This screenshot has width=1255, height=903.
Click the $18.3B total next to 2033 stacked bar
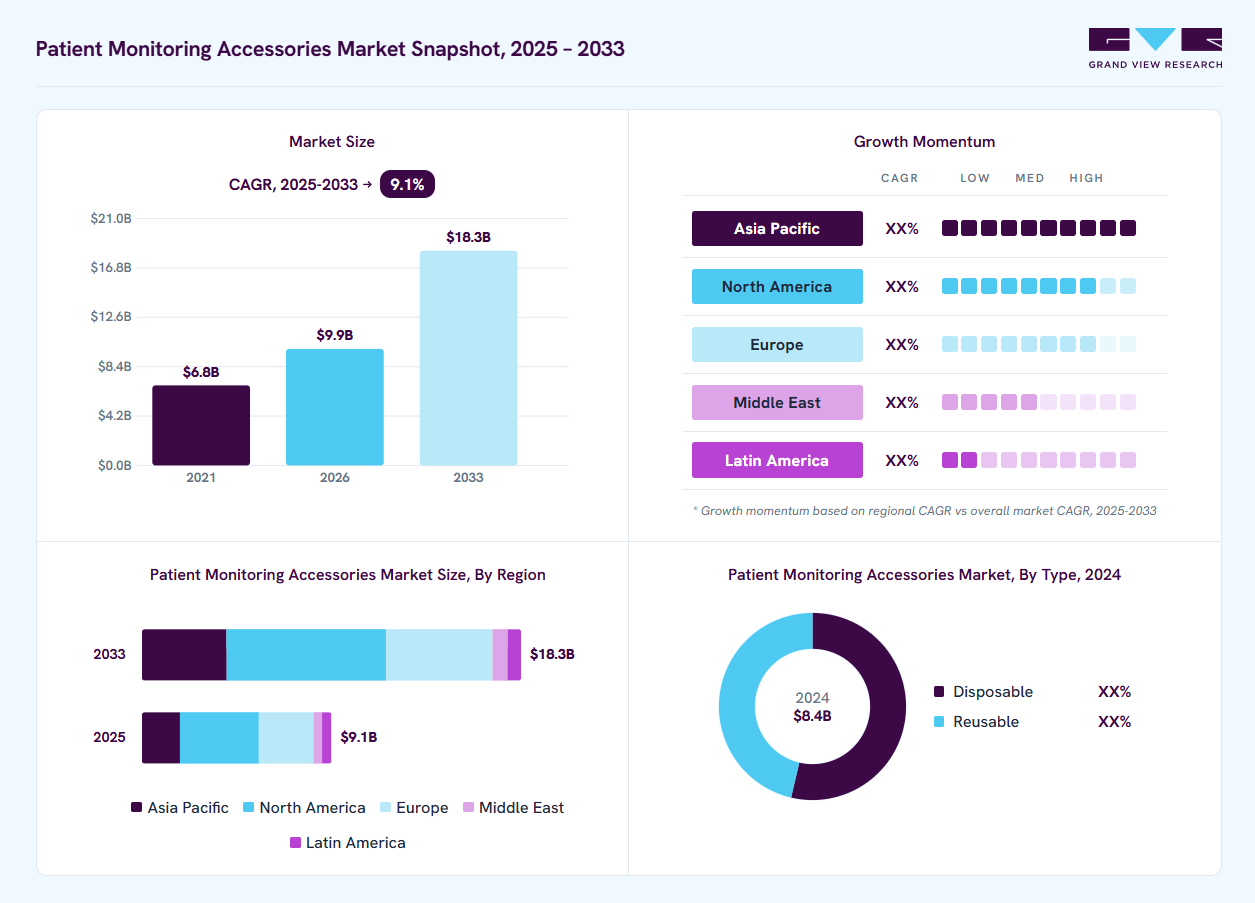552,654
